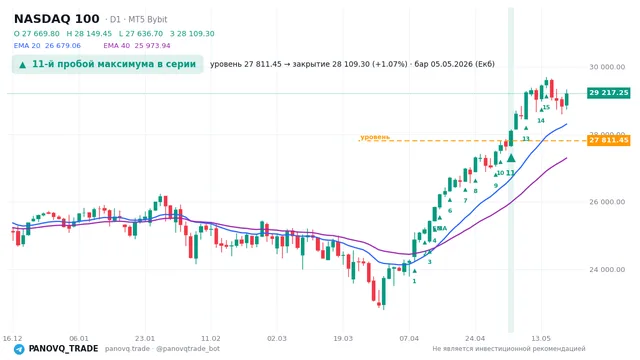Screen dimensions: 640x360
Task: Click the 'Не является инвестиционной рекомендацией' disclaimer
Action: pos(509,349)
